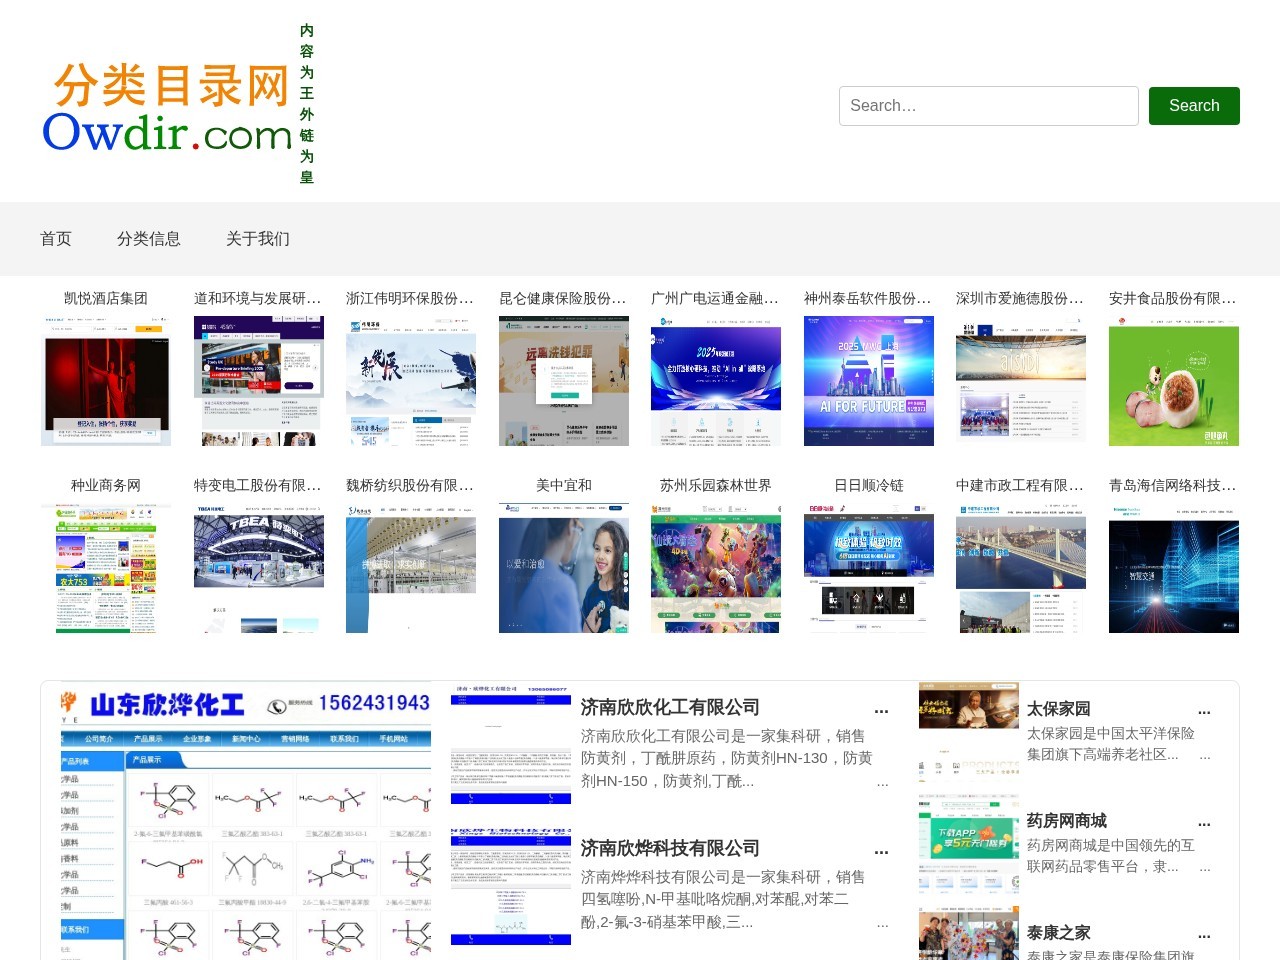1280x960 pixels.
Task: Click the 美中宜和 site thumbnail
Action: tap(564, 568)
